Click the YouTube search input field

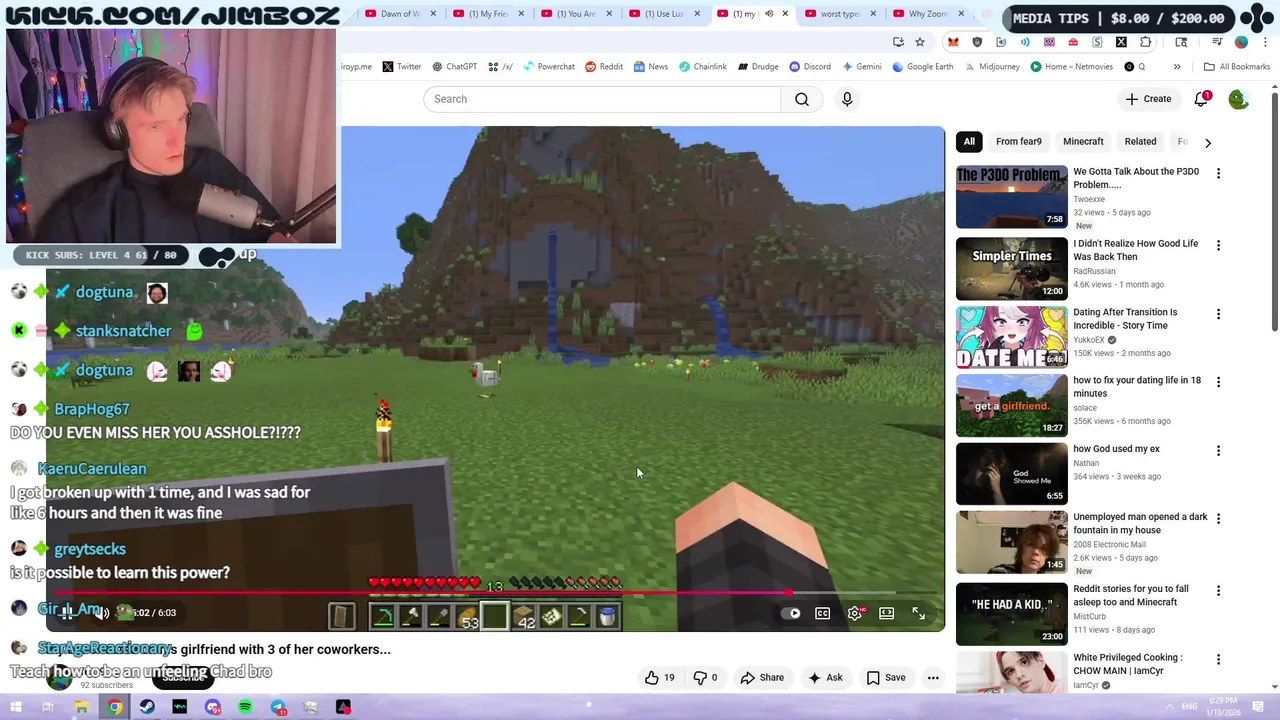tap(602, 99)
